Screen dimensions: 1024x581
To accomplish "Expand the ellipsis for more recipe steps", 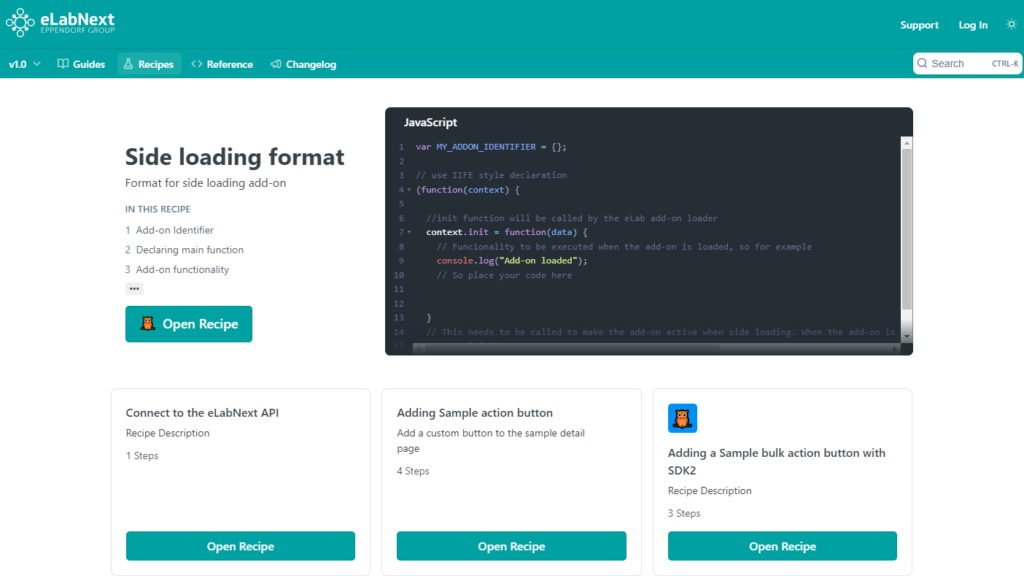I will [134, 289].
